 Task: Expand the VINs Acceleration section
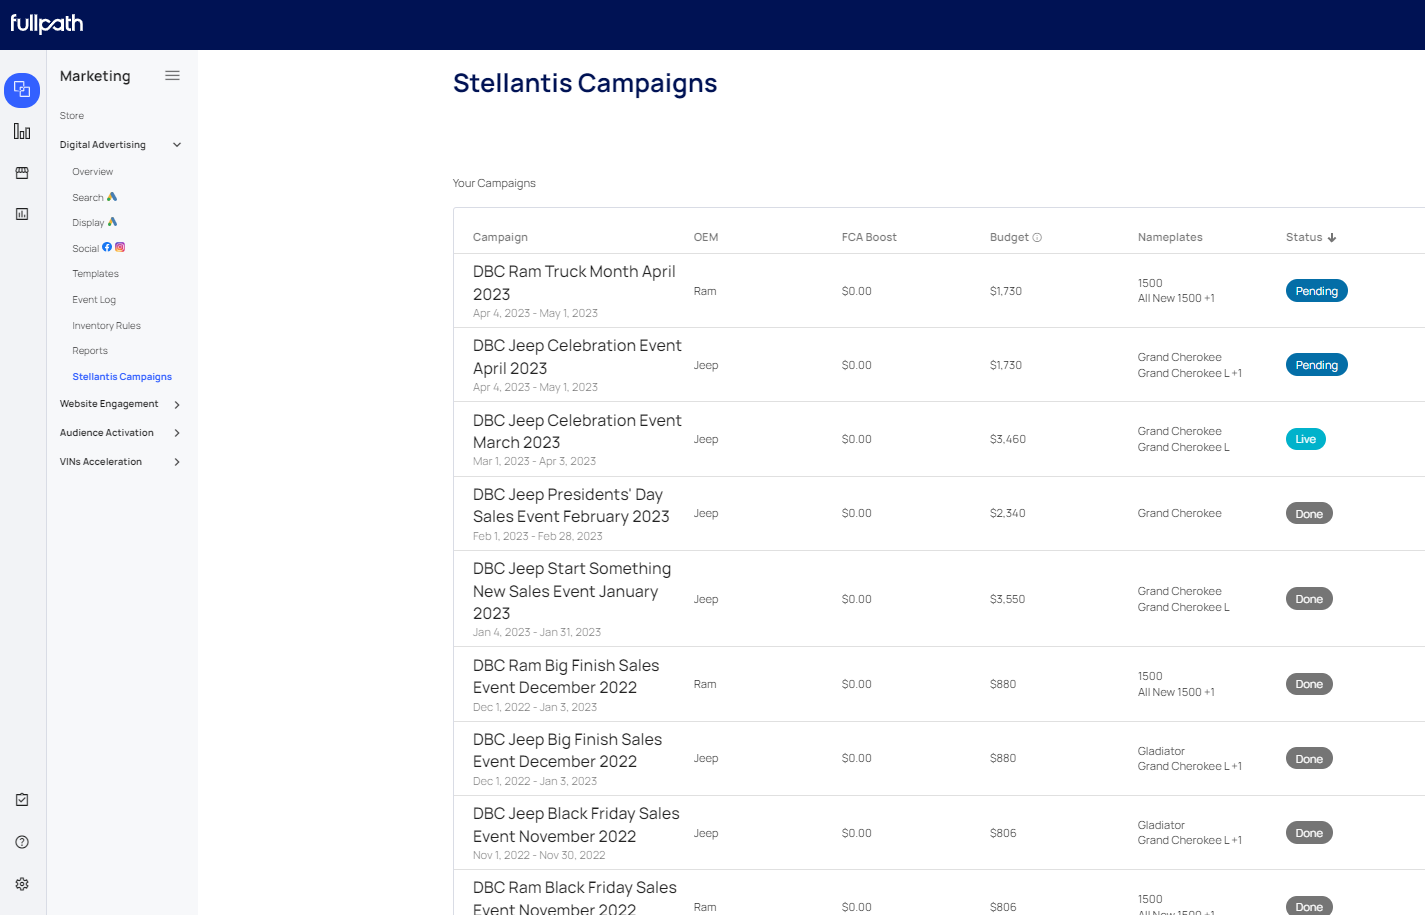178,461
